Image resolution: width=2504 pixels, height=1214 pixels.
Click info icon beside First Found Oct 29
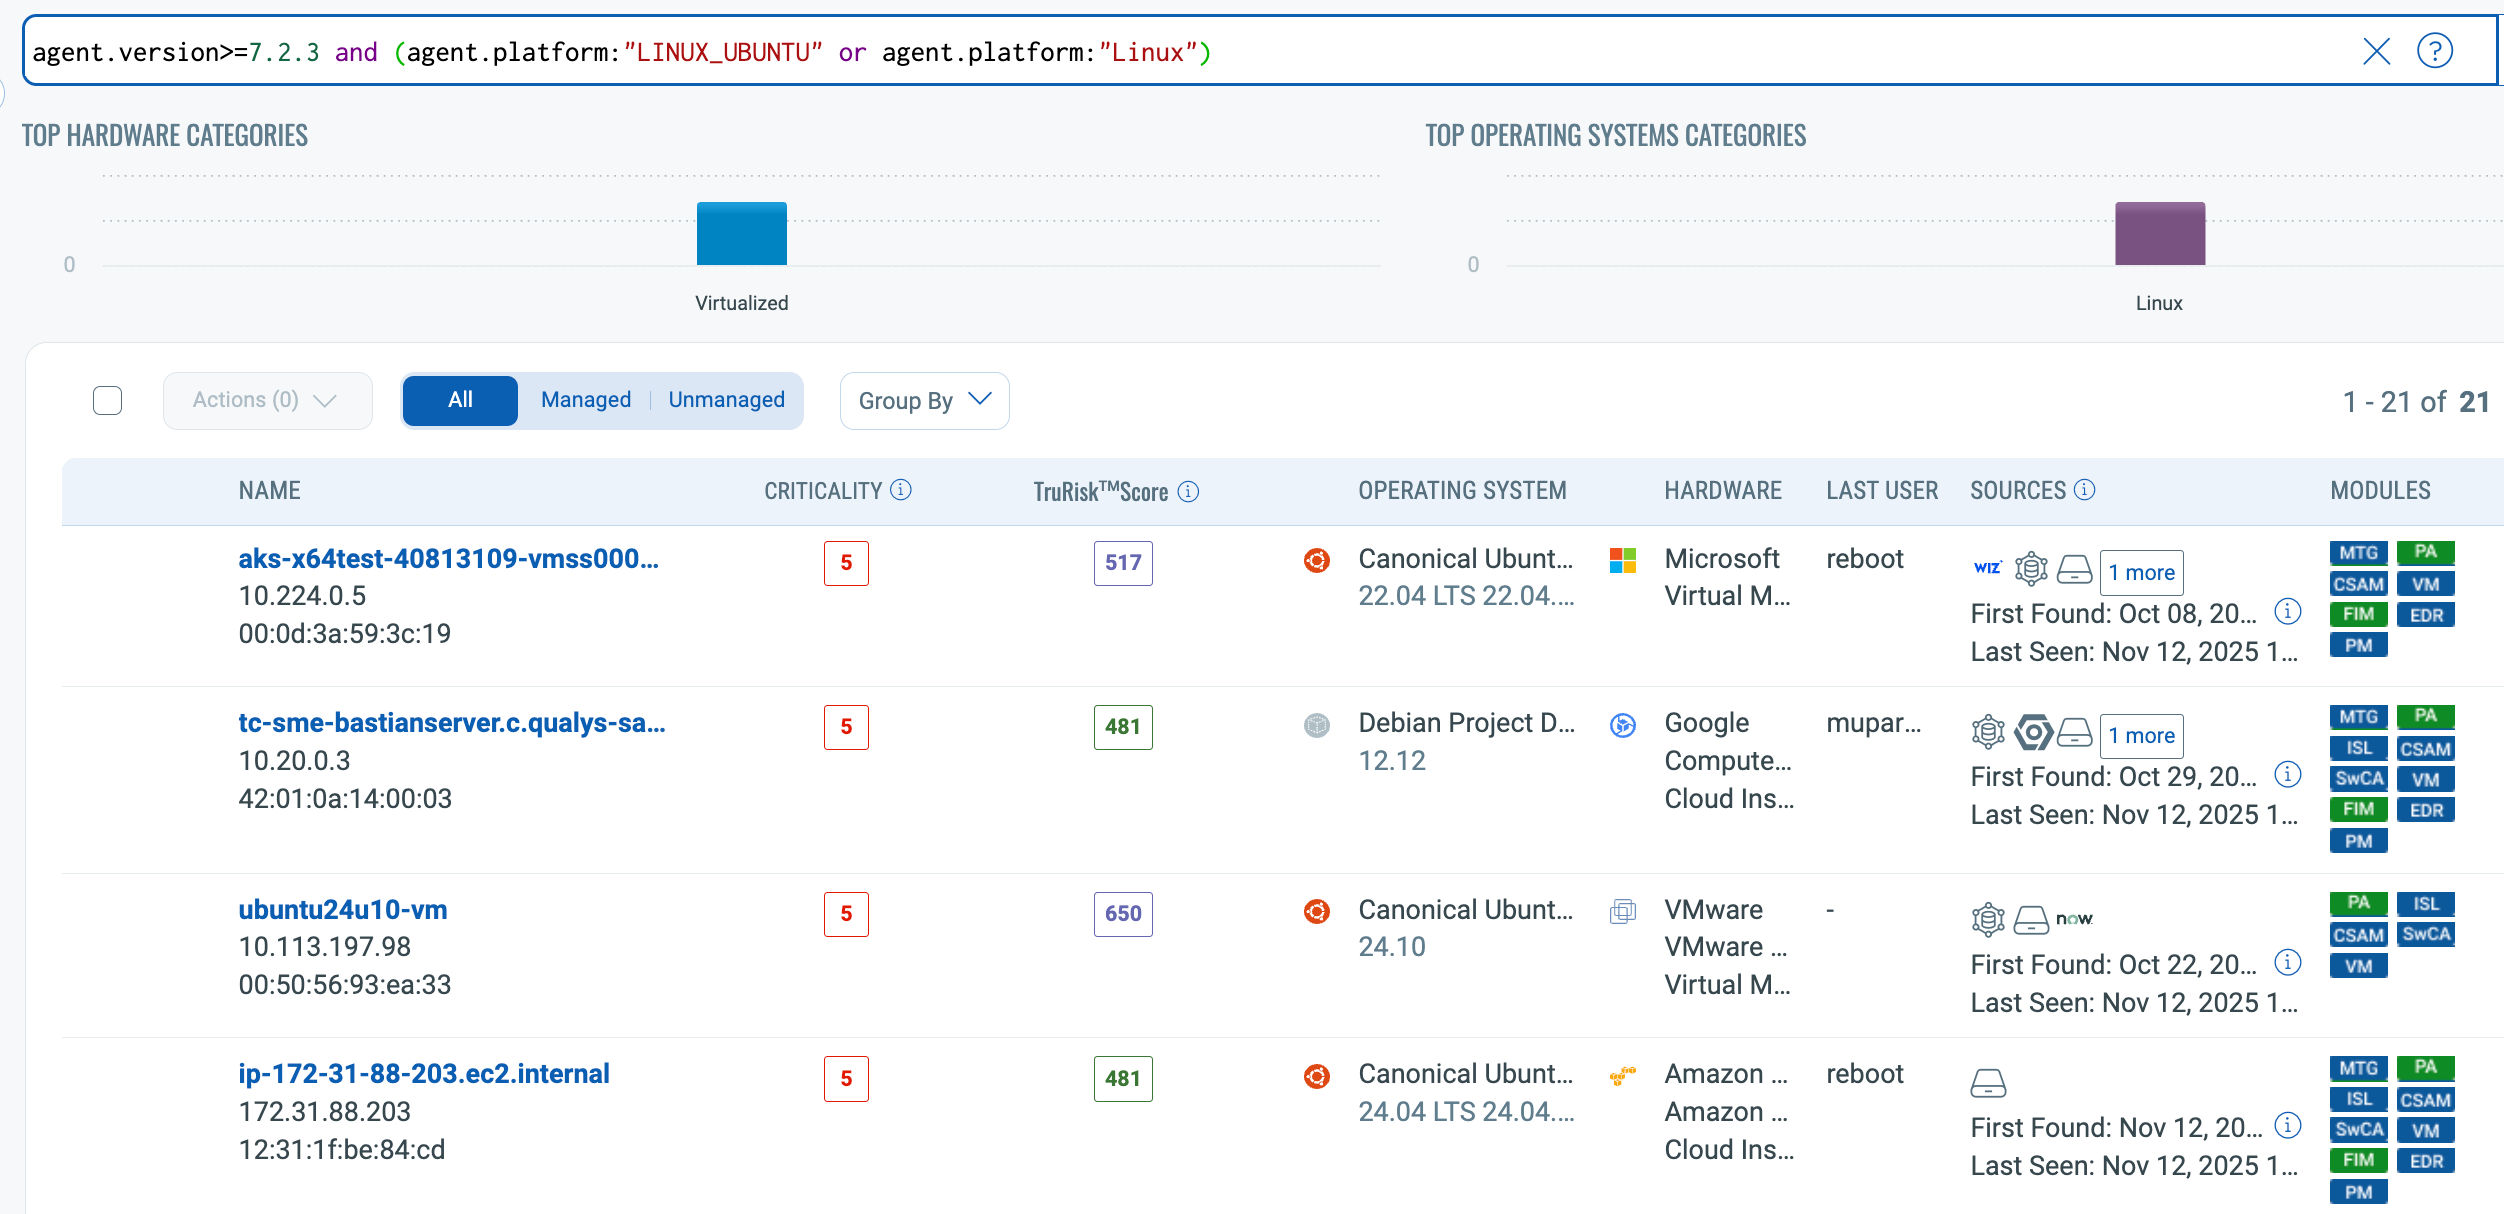[x=2288, y=774]
